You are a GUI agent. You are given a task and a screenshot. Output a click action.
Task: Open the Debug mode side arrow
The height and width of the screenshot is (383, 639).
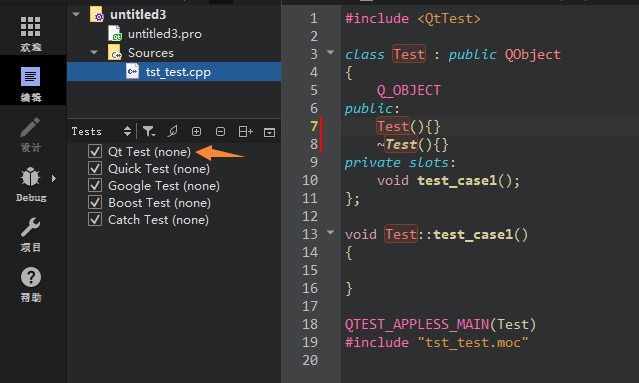tap(54, 178)
